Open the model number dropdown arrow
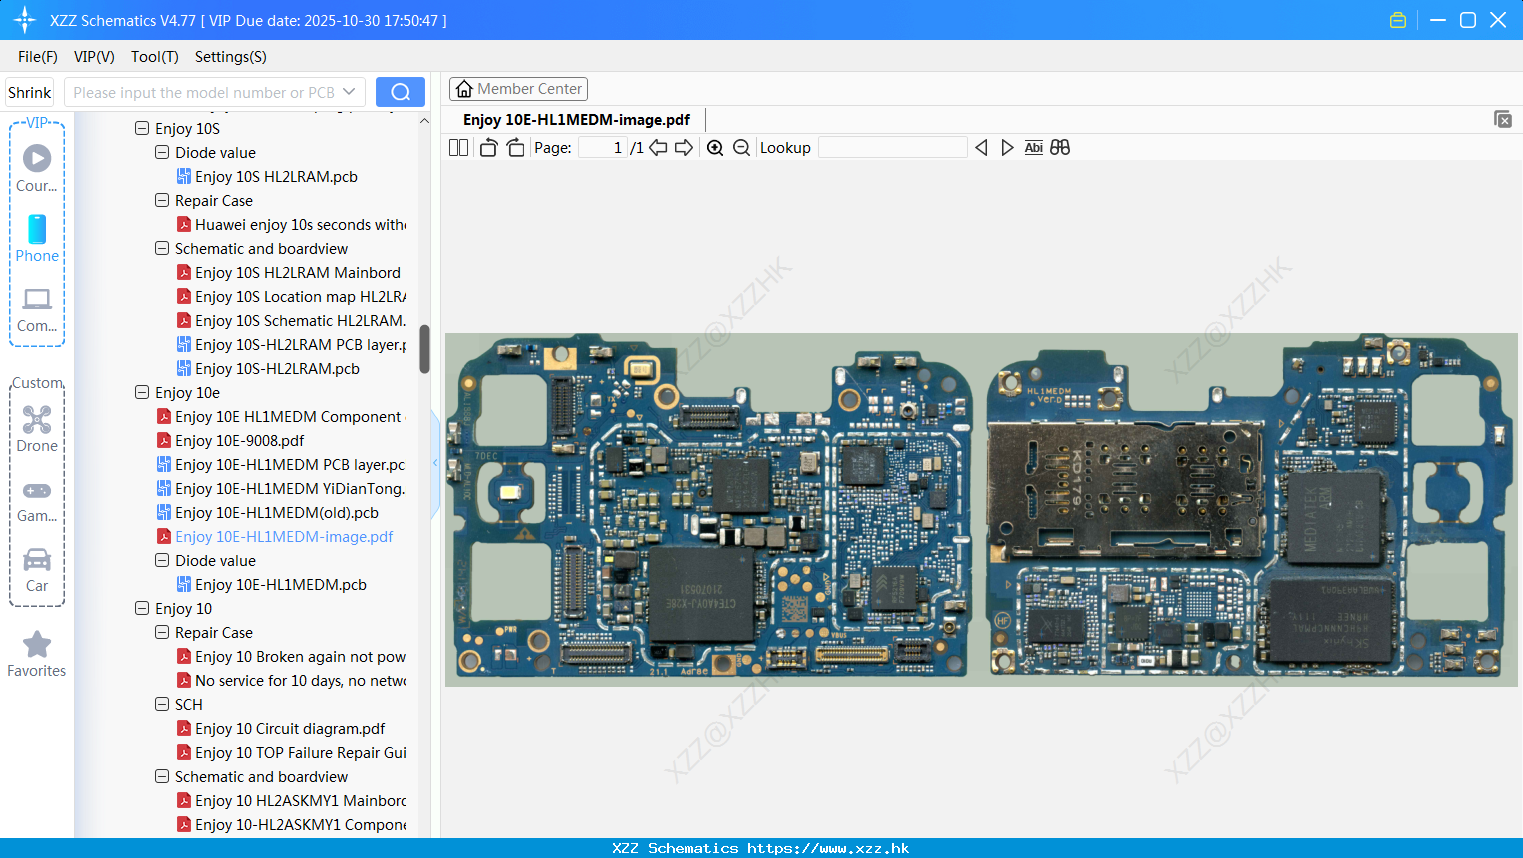Screen dimensions: 1523x858 pyautogui.click(x=349, y=92)
